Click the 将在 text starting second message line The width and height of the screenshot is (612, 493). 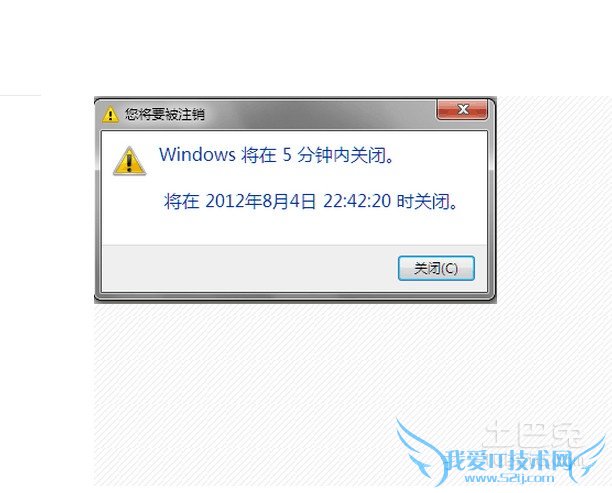(181, 201)
